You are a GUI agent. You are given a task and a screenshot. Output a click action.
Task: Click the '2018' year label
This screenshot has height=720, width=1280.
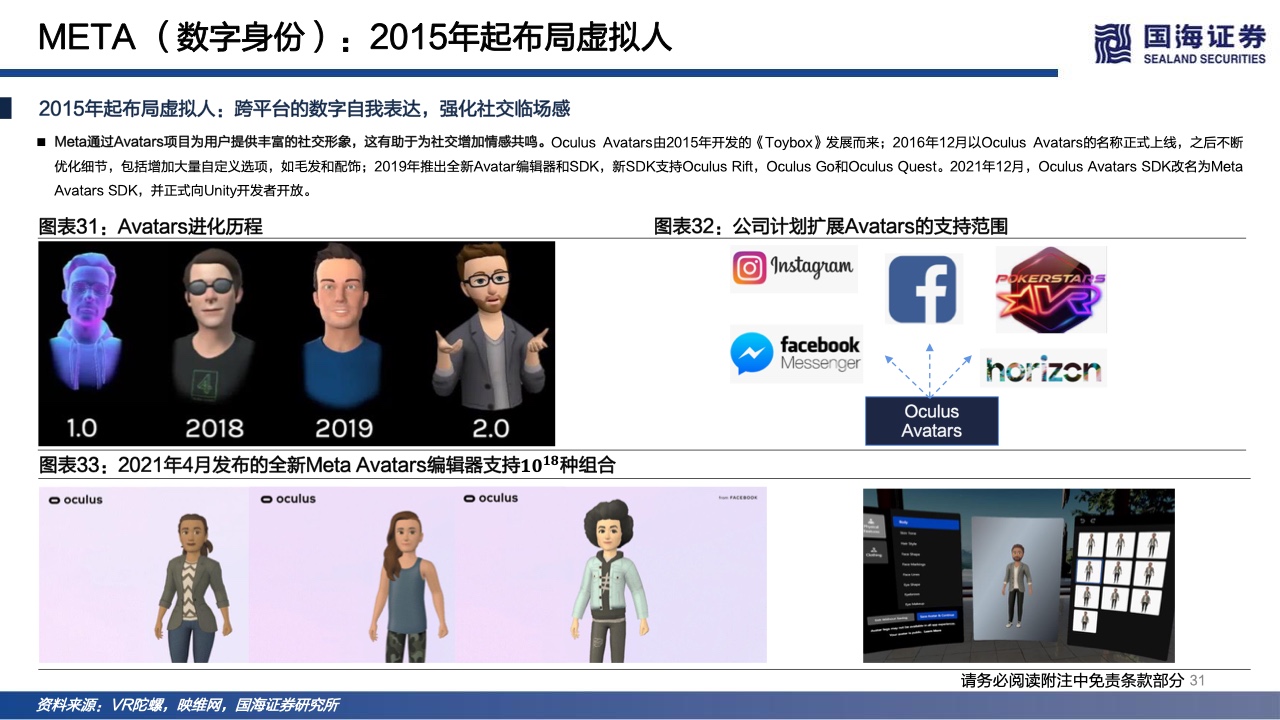click(x=214, y=428)
